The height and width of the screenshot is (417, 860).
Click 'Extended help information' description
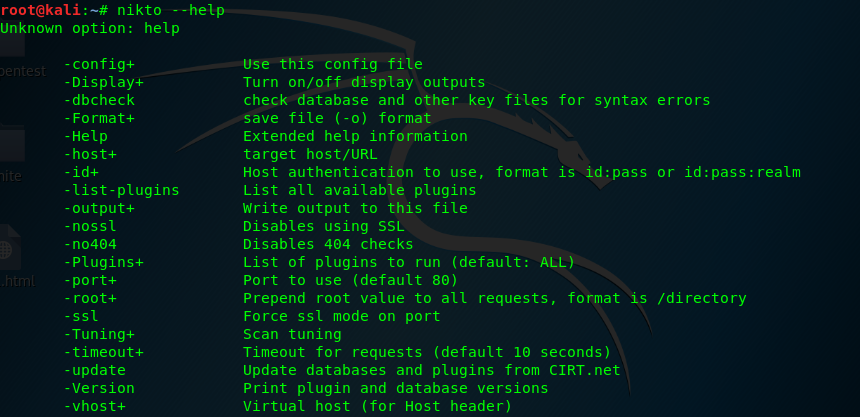[x=355, y=136]
